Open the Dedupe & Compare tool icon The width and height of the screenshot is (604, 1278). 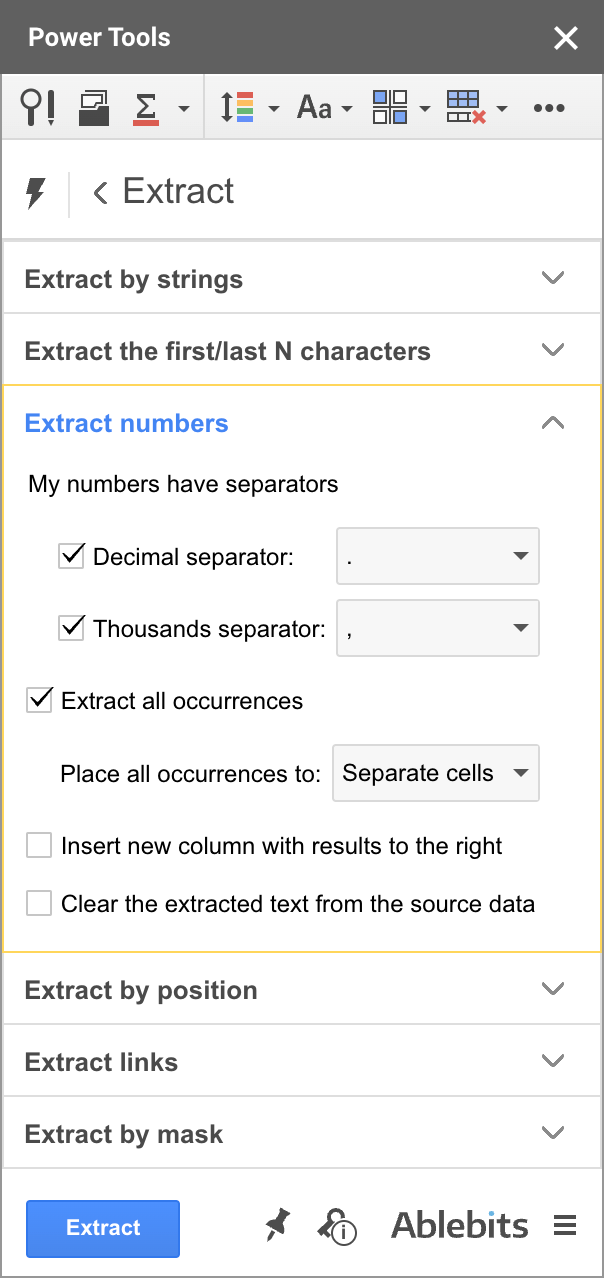[94, 107]
